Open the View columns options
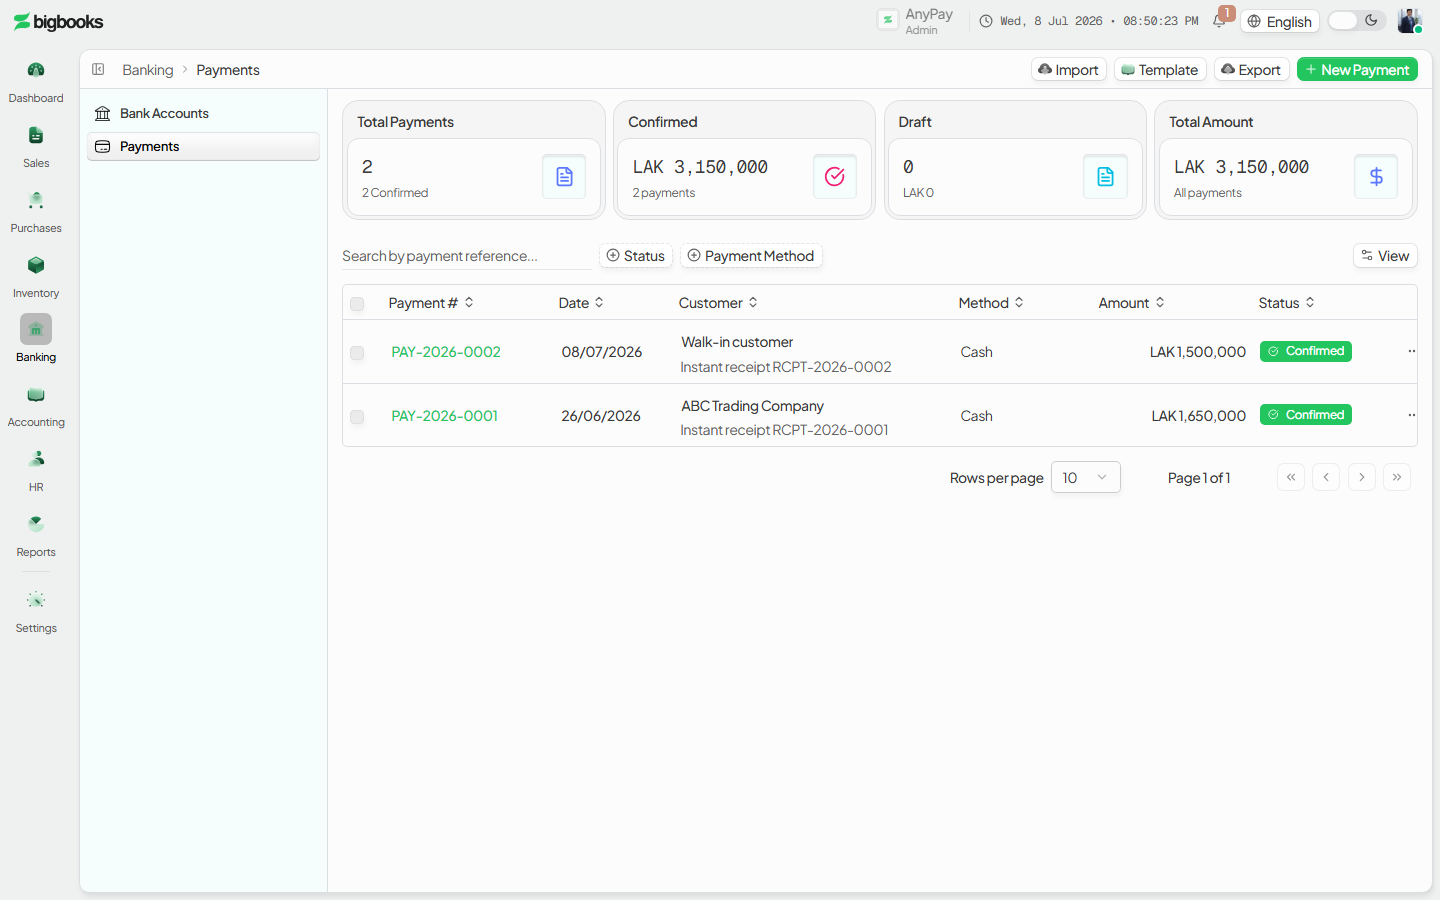This screenshot has width=1440, height=900. [x=1385, y=256]
